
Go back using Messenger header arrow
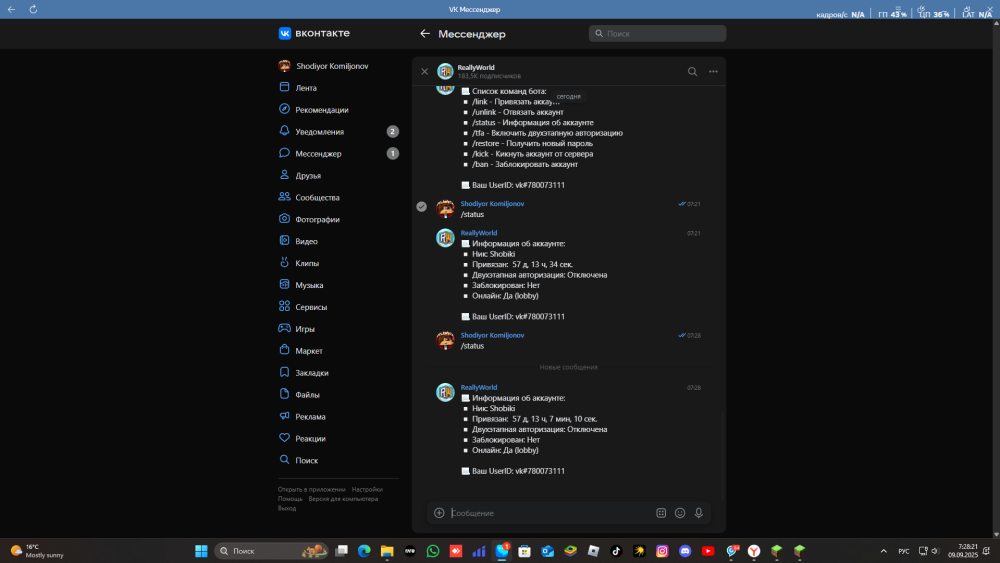pyautogui.click(x=425, y=34)
